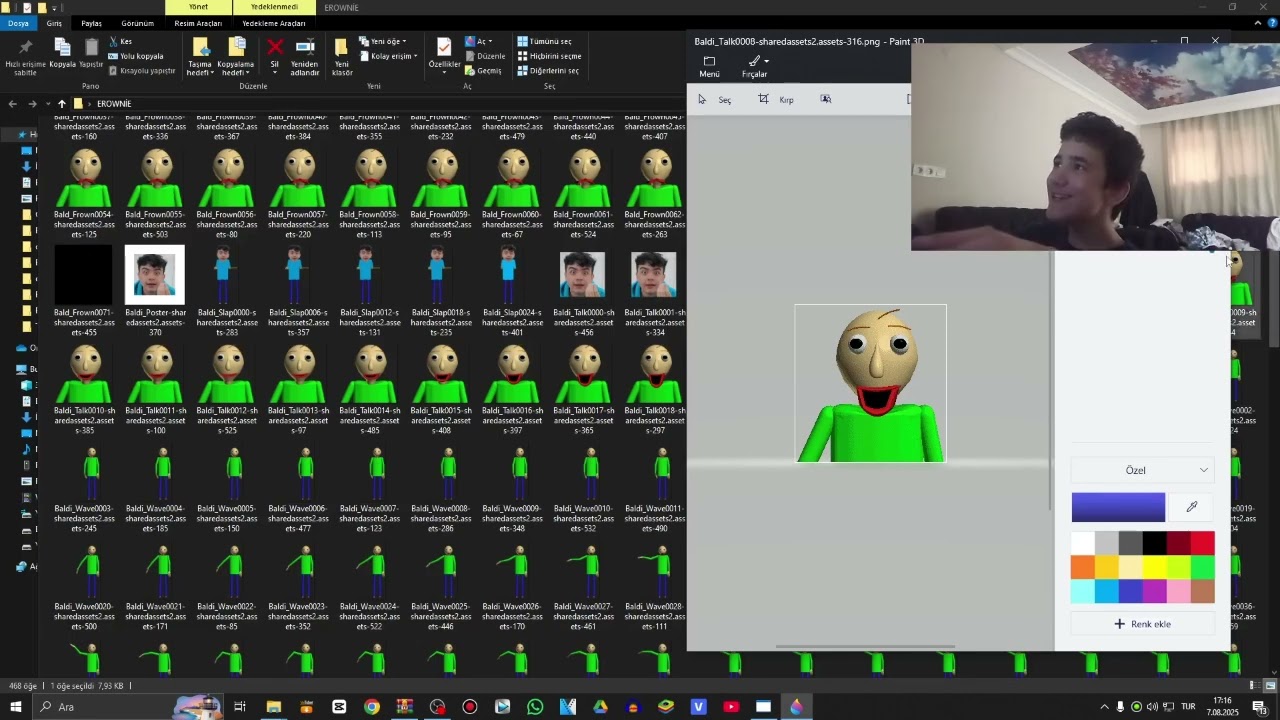The height and width of the screenshot is (720, 1280).
Task: Open the Aç dropdown in ribbon
Action: pyautogui.click(x=480, y=42)
